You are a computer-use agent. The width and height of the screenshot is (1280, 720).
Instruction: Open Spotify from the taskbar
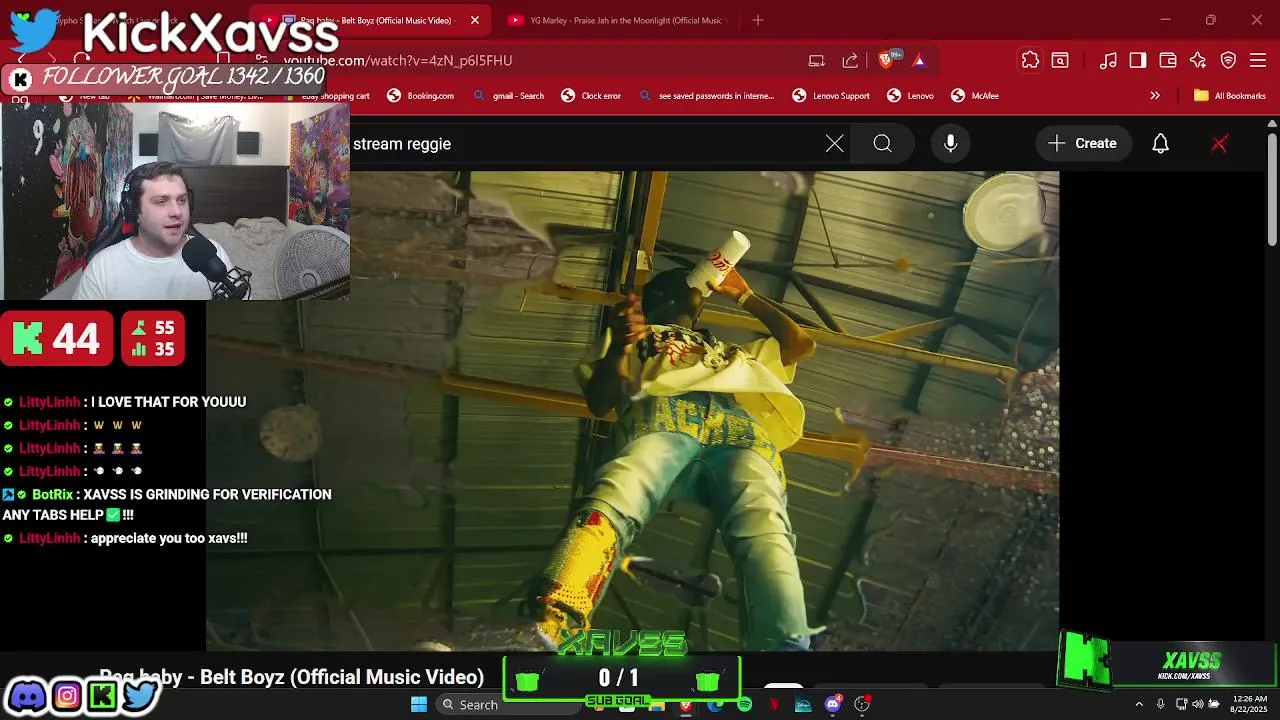(x=744, y=705)
